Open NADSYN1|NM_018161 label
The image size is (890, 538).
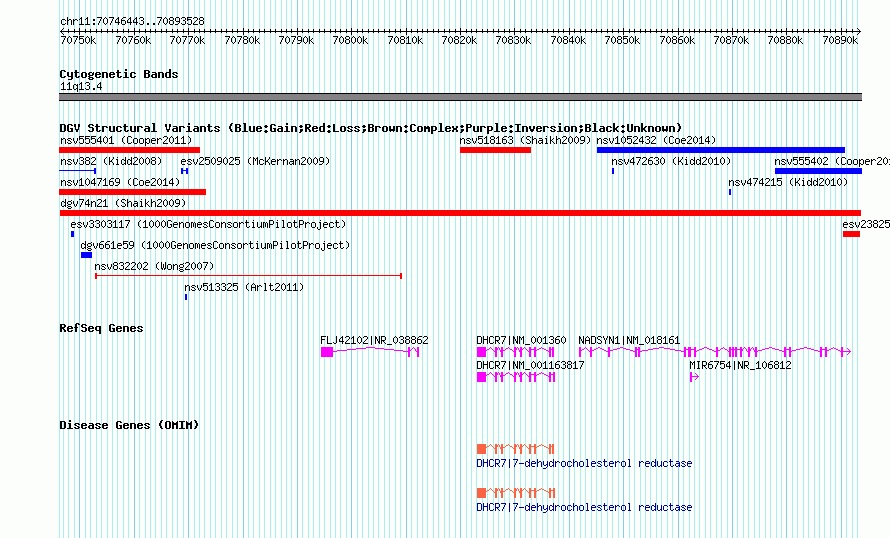click(629, 340)
